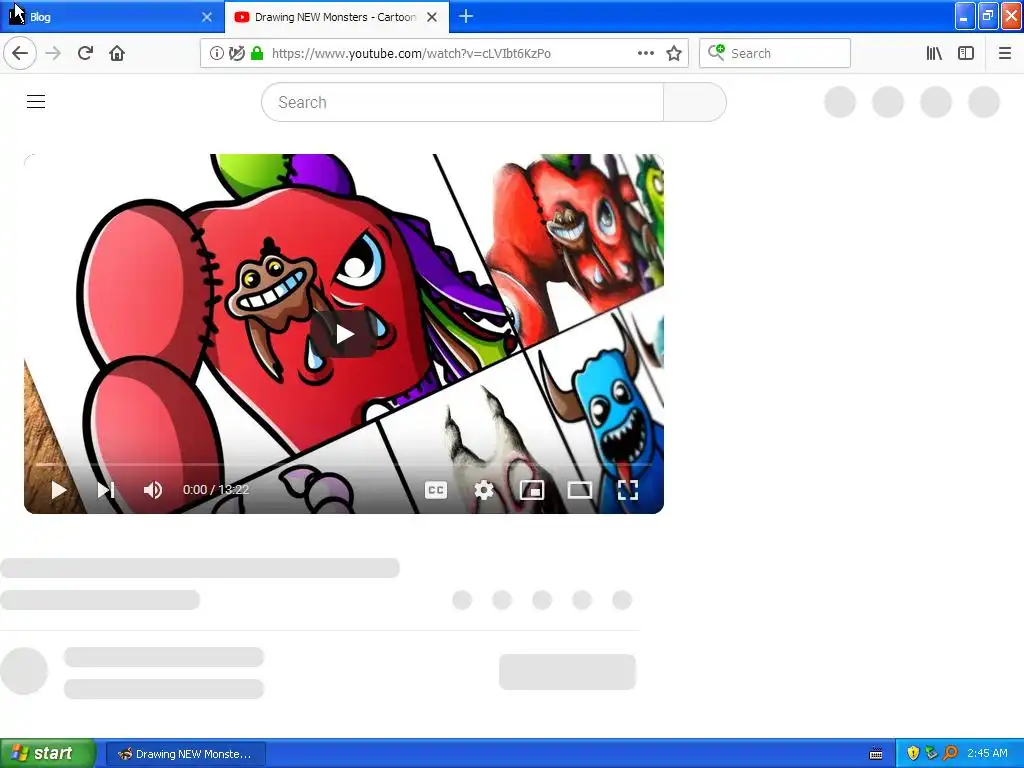This screenshot has height=768, width=1024.
Task: Mute the video volume
Action: pyautogui.click(x=153, y=490)
